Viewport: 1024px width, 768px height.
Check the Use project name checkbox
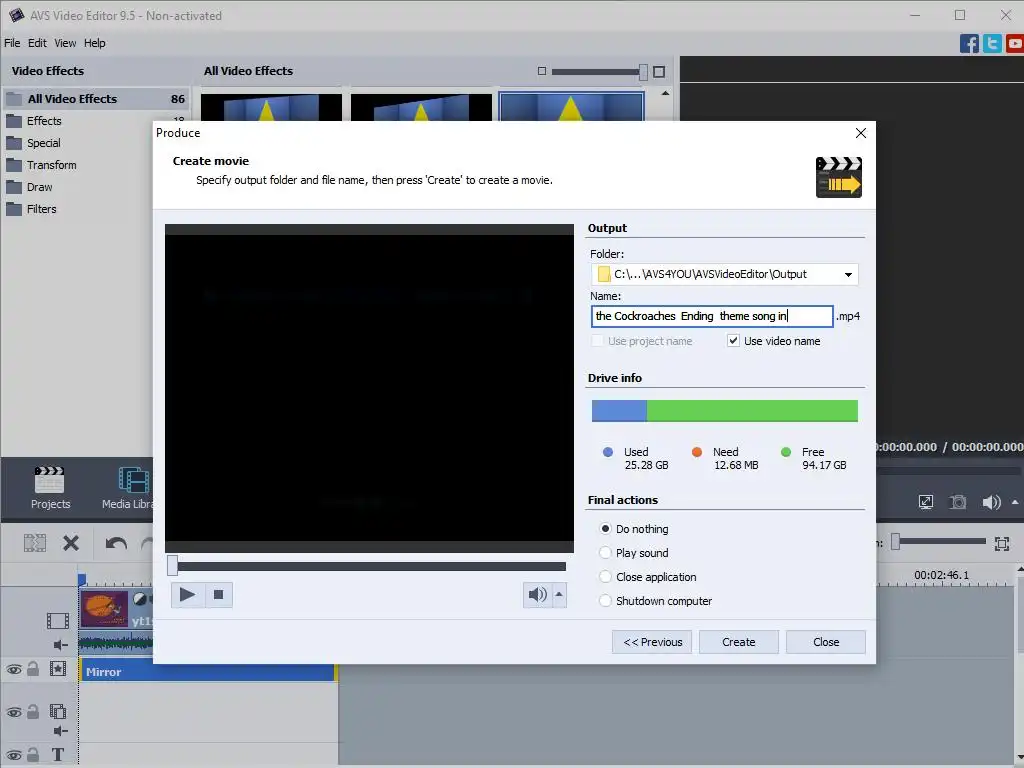coord(597,340)
